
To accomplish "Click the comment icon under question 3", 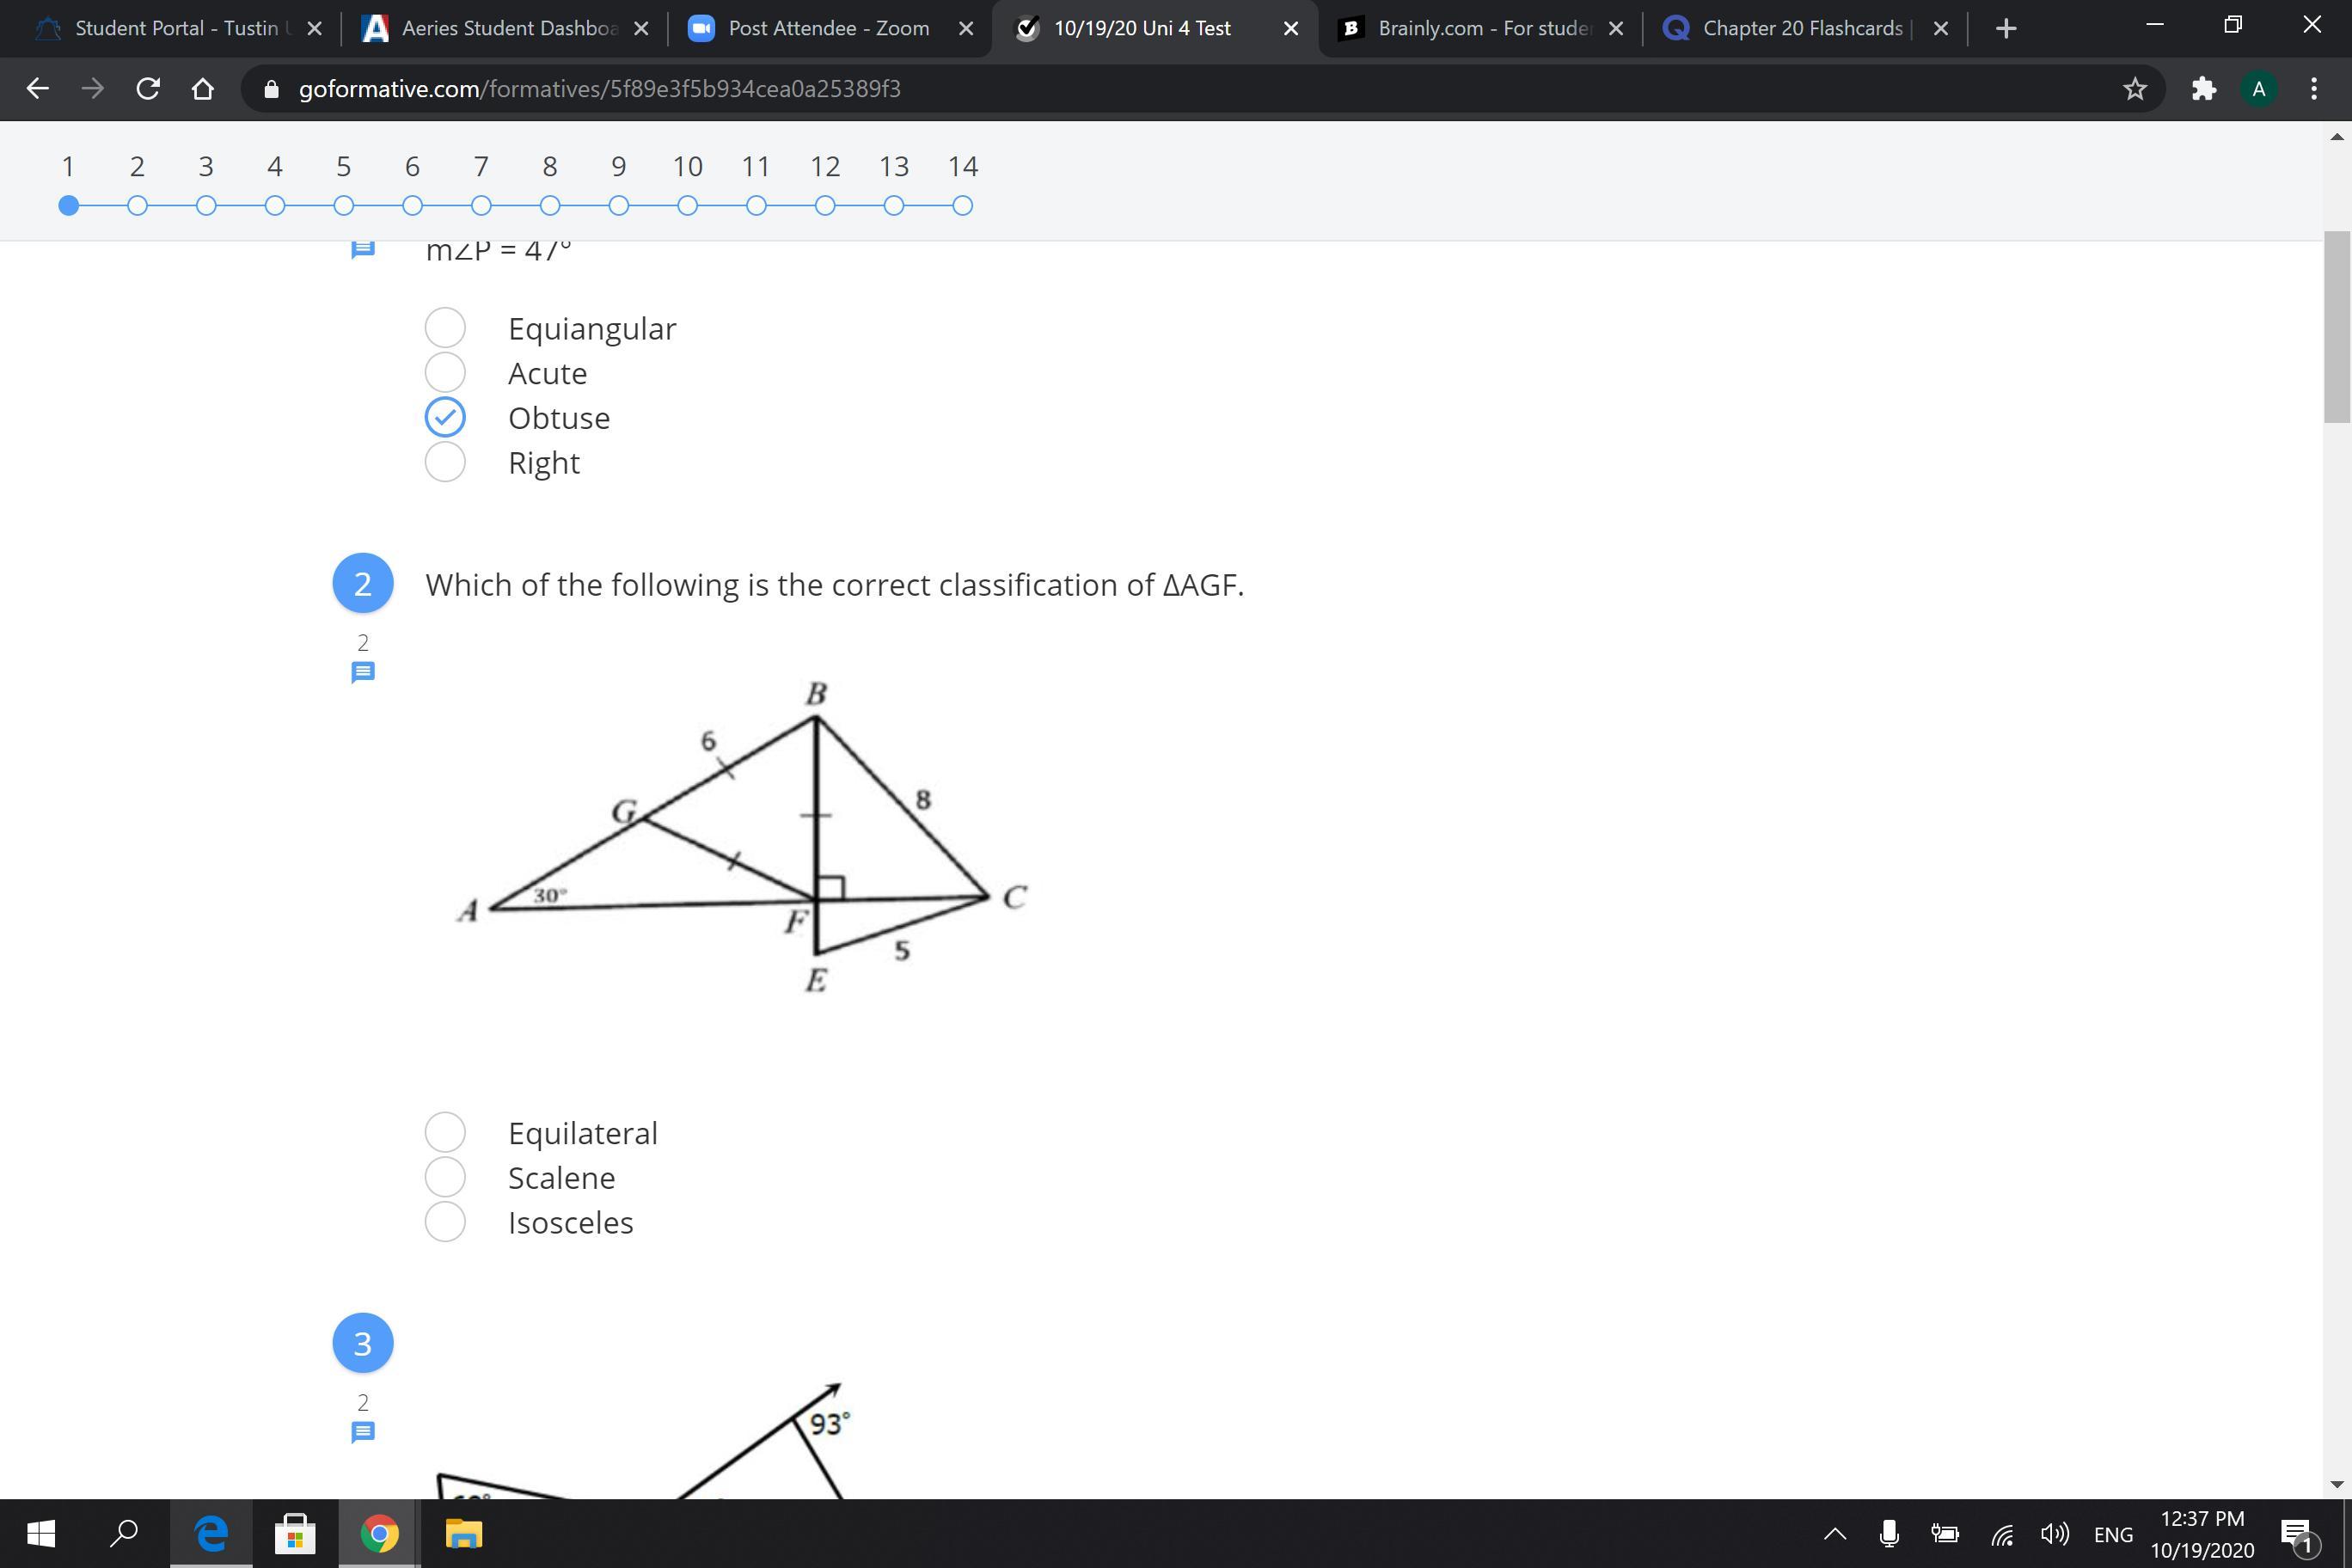I will pyautogui.click(x=363, y=1432).
